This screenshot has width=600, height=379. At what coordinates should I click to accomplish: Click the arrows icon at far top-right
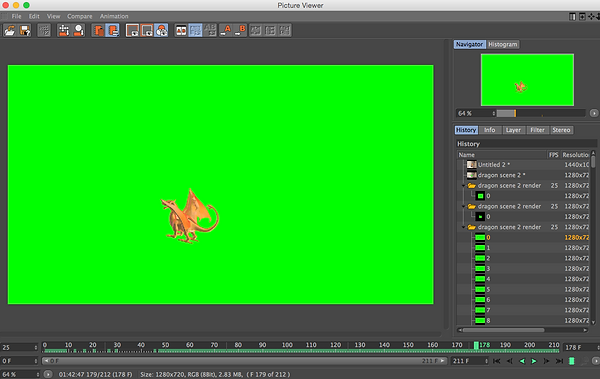(592, 16)
